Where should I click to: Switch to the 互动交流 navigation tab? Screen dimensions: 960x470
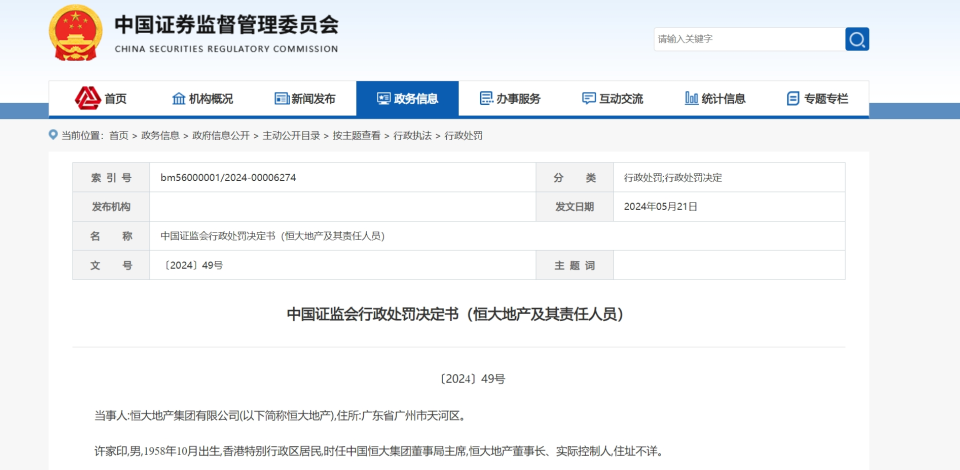point(612,99)
